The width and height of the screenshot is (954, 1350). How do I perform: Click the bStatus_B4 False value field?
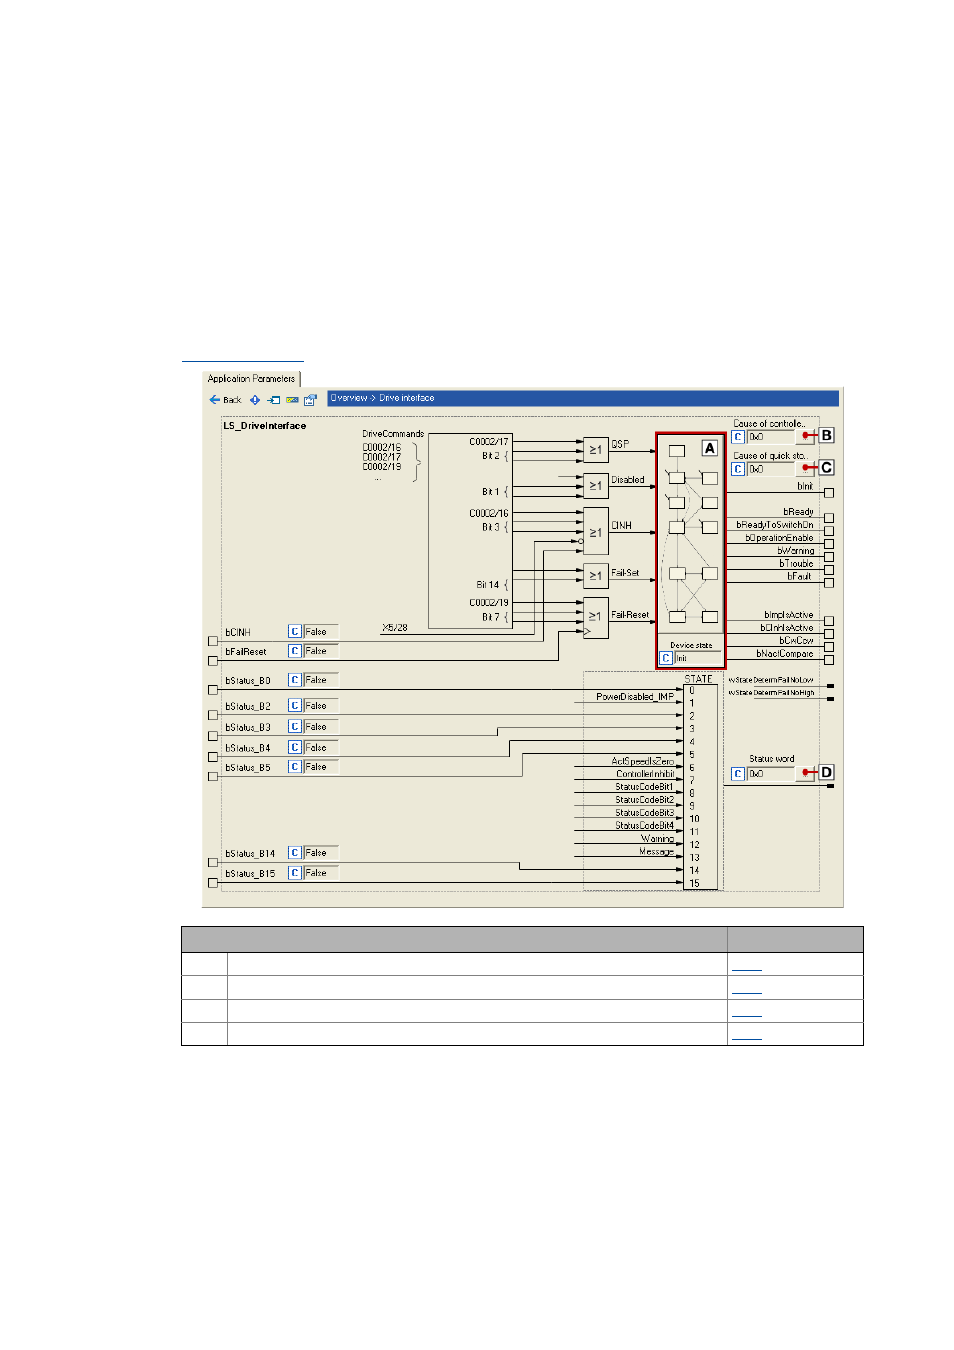[321, 747]
